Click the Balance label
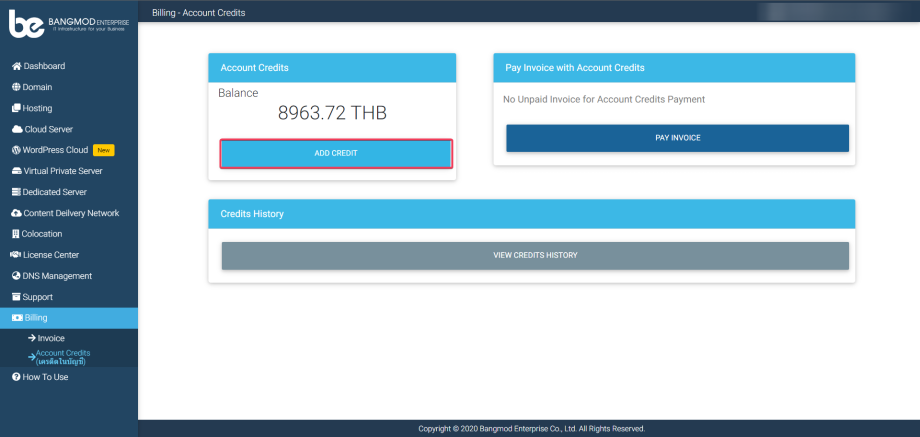Screen dimensions: 920x437 pos(238,93)
